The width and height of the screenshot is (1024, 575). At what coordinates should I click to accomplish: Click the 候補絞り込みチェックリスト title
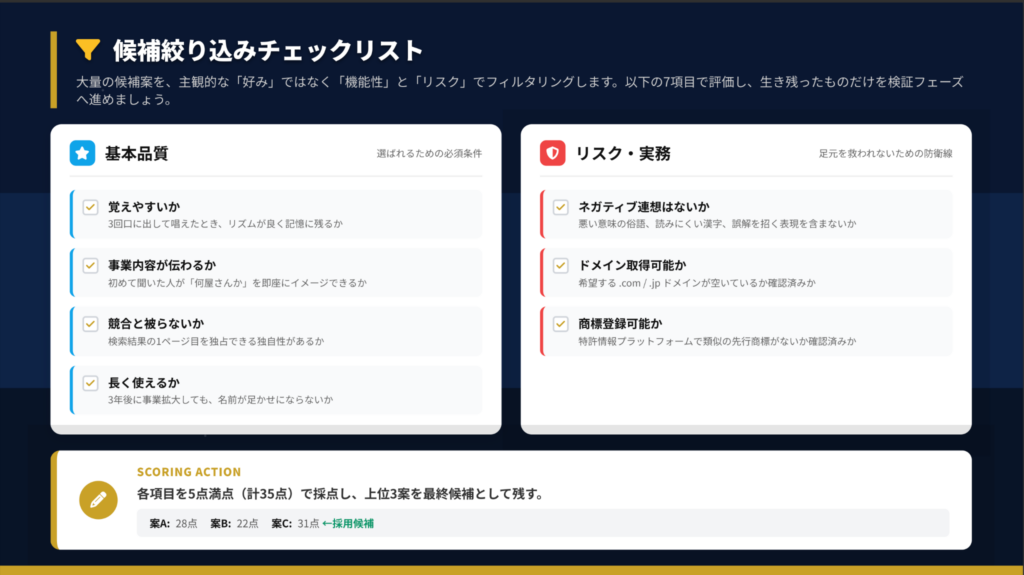[x=268, y=50]
